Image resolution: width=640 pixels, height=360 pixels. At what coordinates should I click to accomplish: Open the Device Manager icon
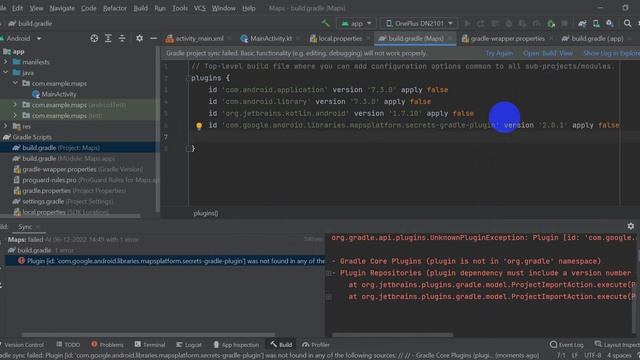pos(596,24)
